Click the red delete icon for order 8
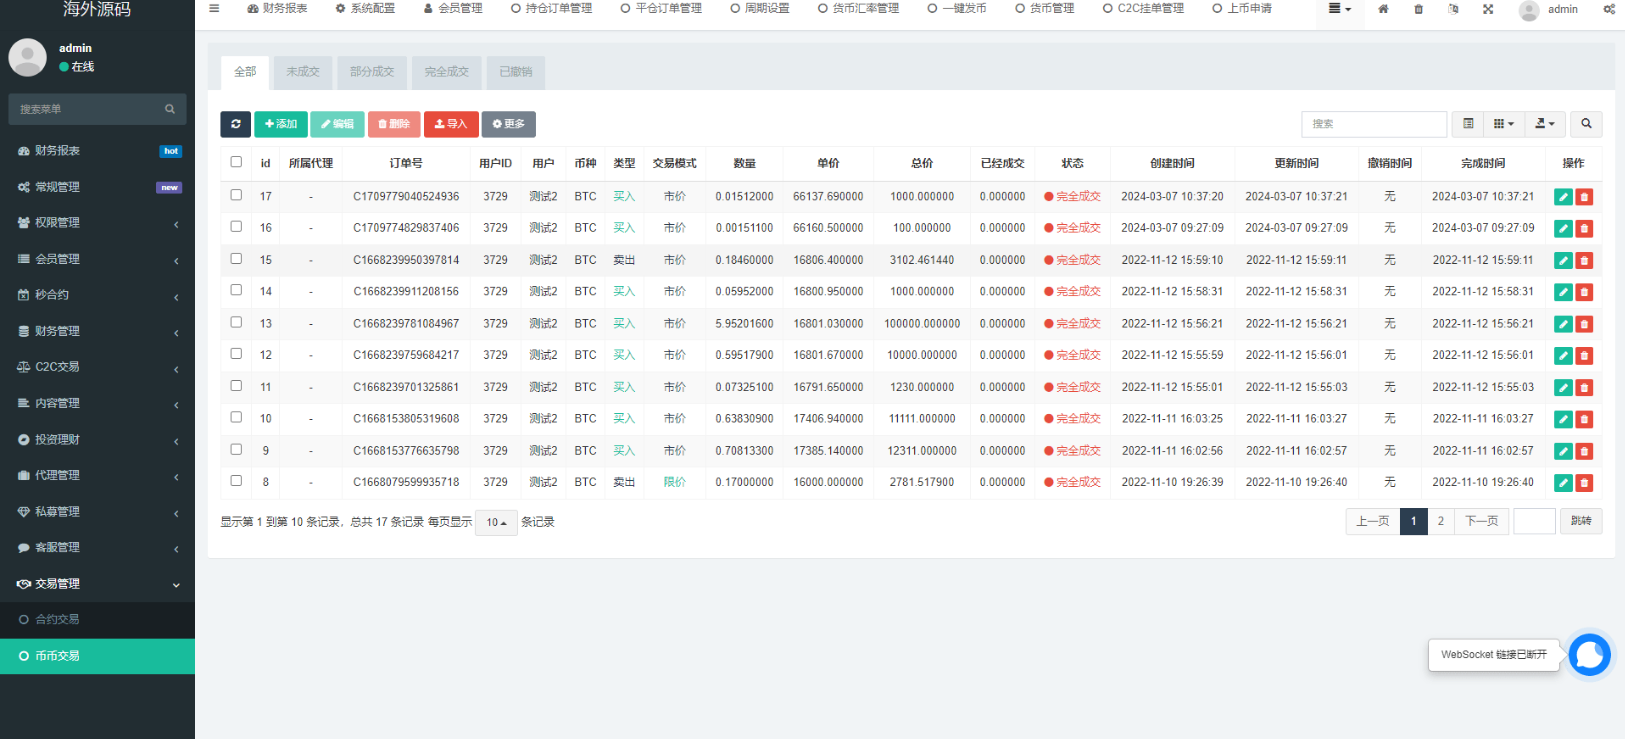 (x=1584, y=483)
